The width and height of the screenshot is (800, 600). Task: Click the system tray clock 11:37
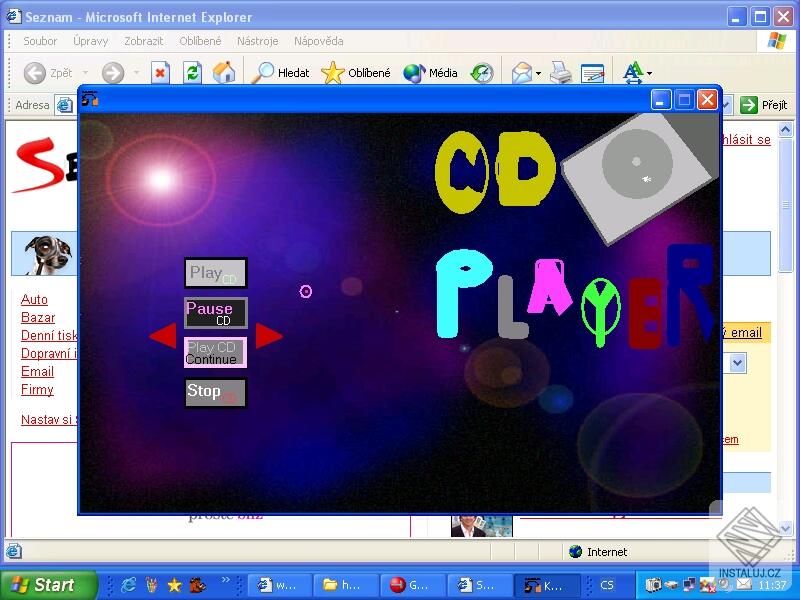pos(772,585)
